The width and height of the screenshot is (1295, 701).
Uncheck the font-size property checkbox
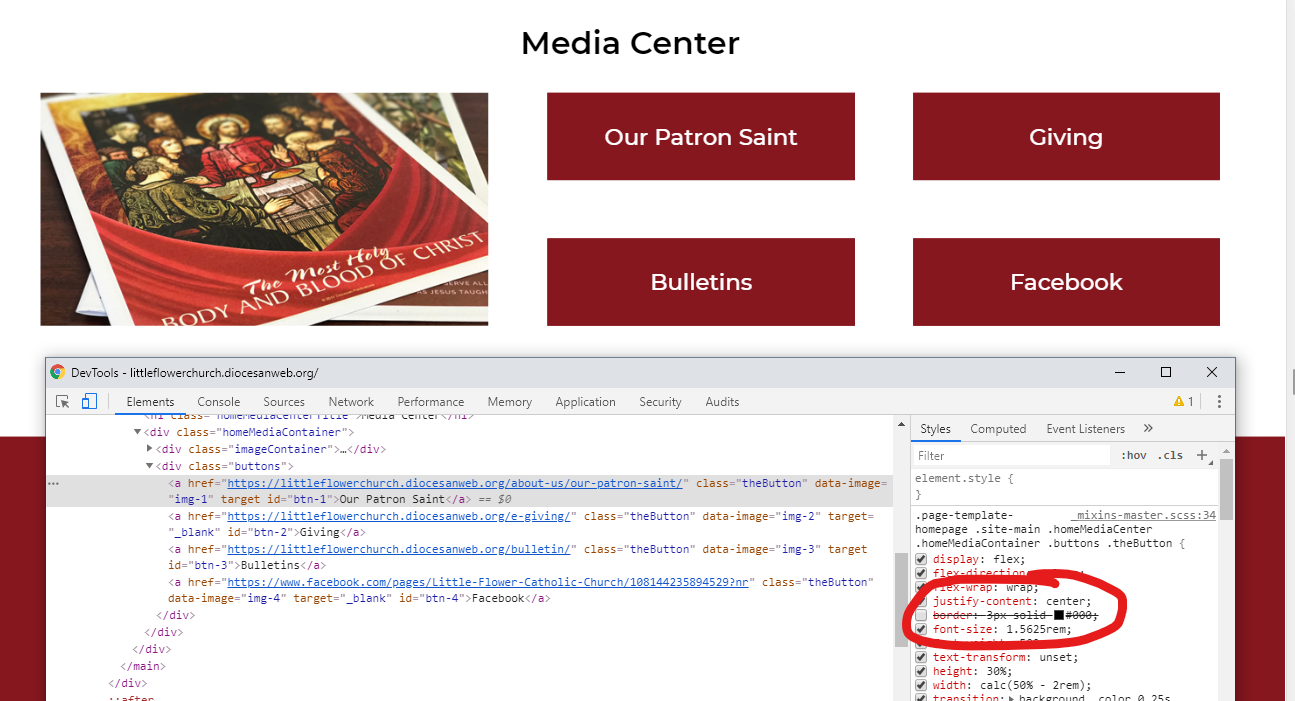pos(922,629)
